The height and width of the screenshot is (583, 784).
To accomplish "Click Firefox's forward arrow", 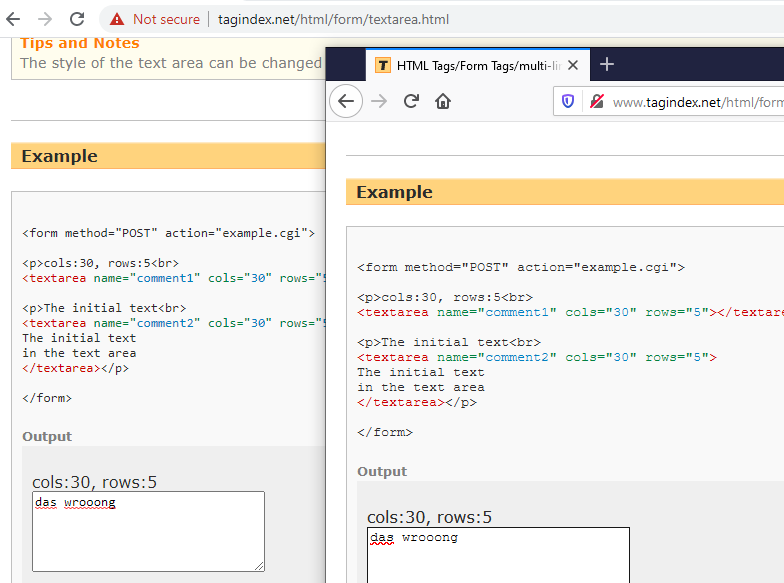I will (x=379, y=102).
